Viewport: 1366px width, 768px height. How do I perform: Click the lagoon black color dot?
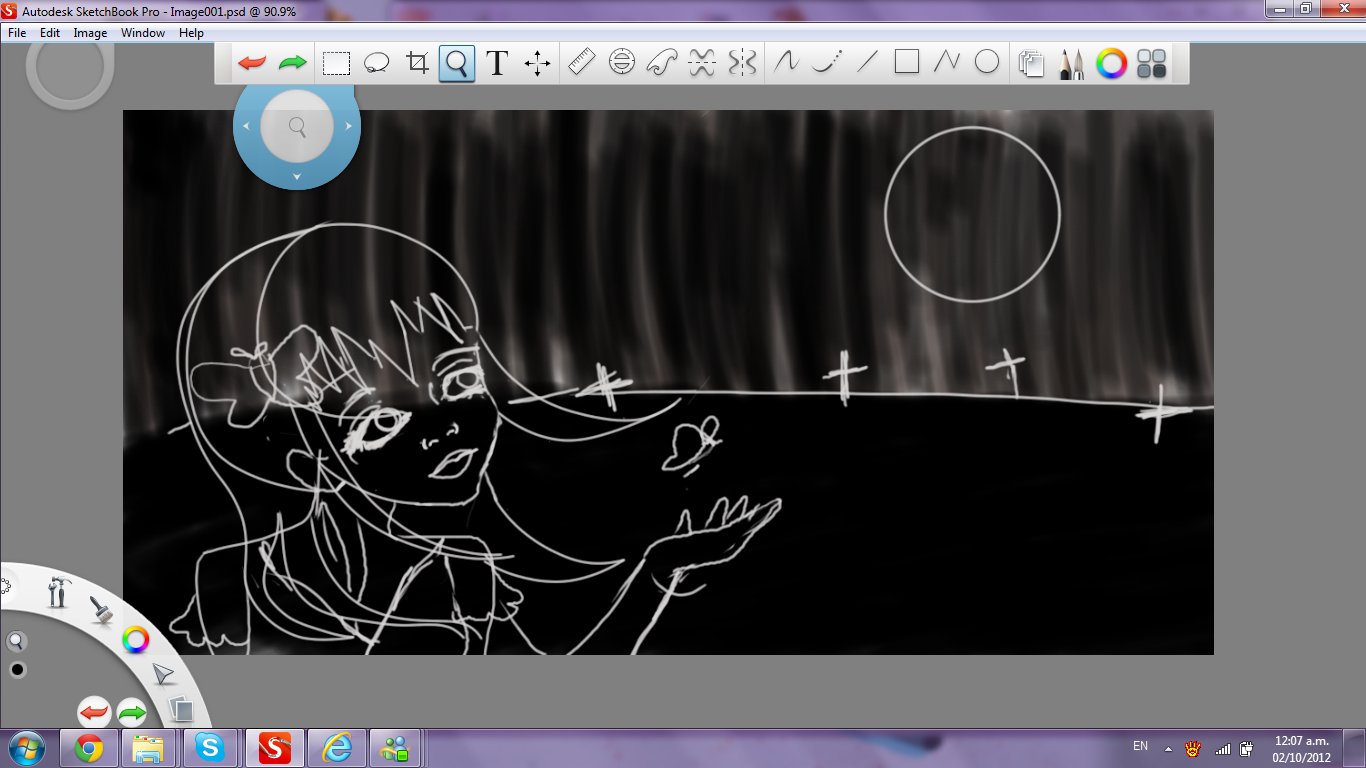pyautogui.click(x=17, y=669)
